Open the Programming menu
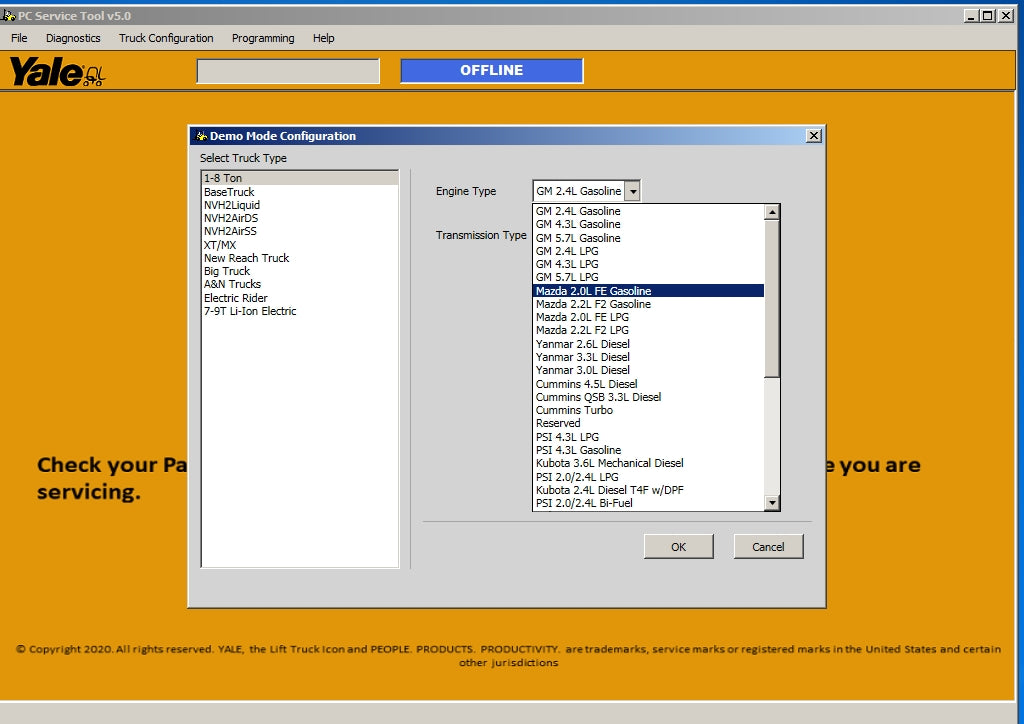 pos(263,38)
